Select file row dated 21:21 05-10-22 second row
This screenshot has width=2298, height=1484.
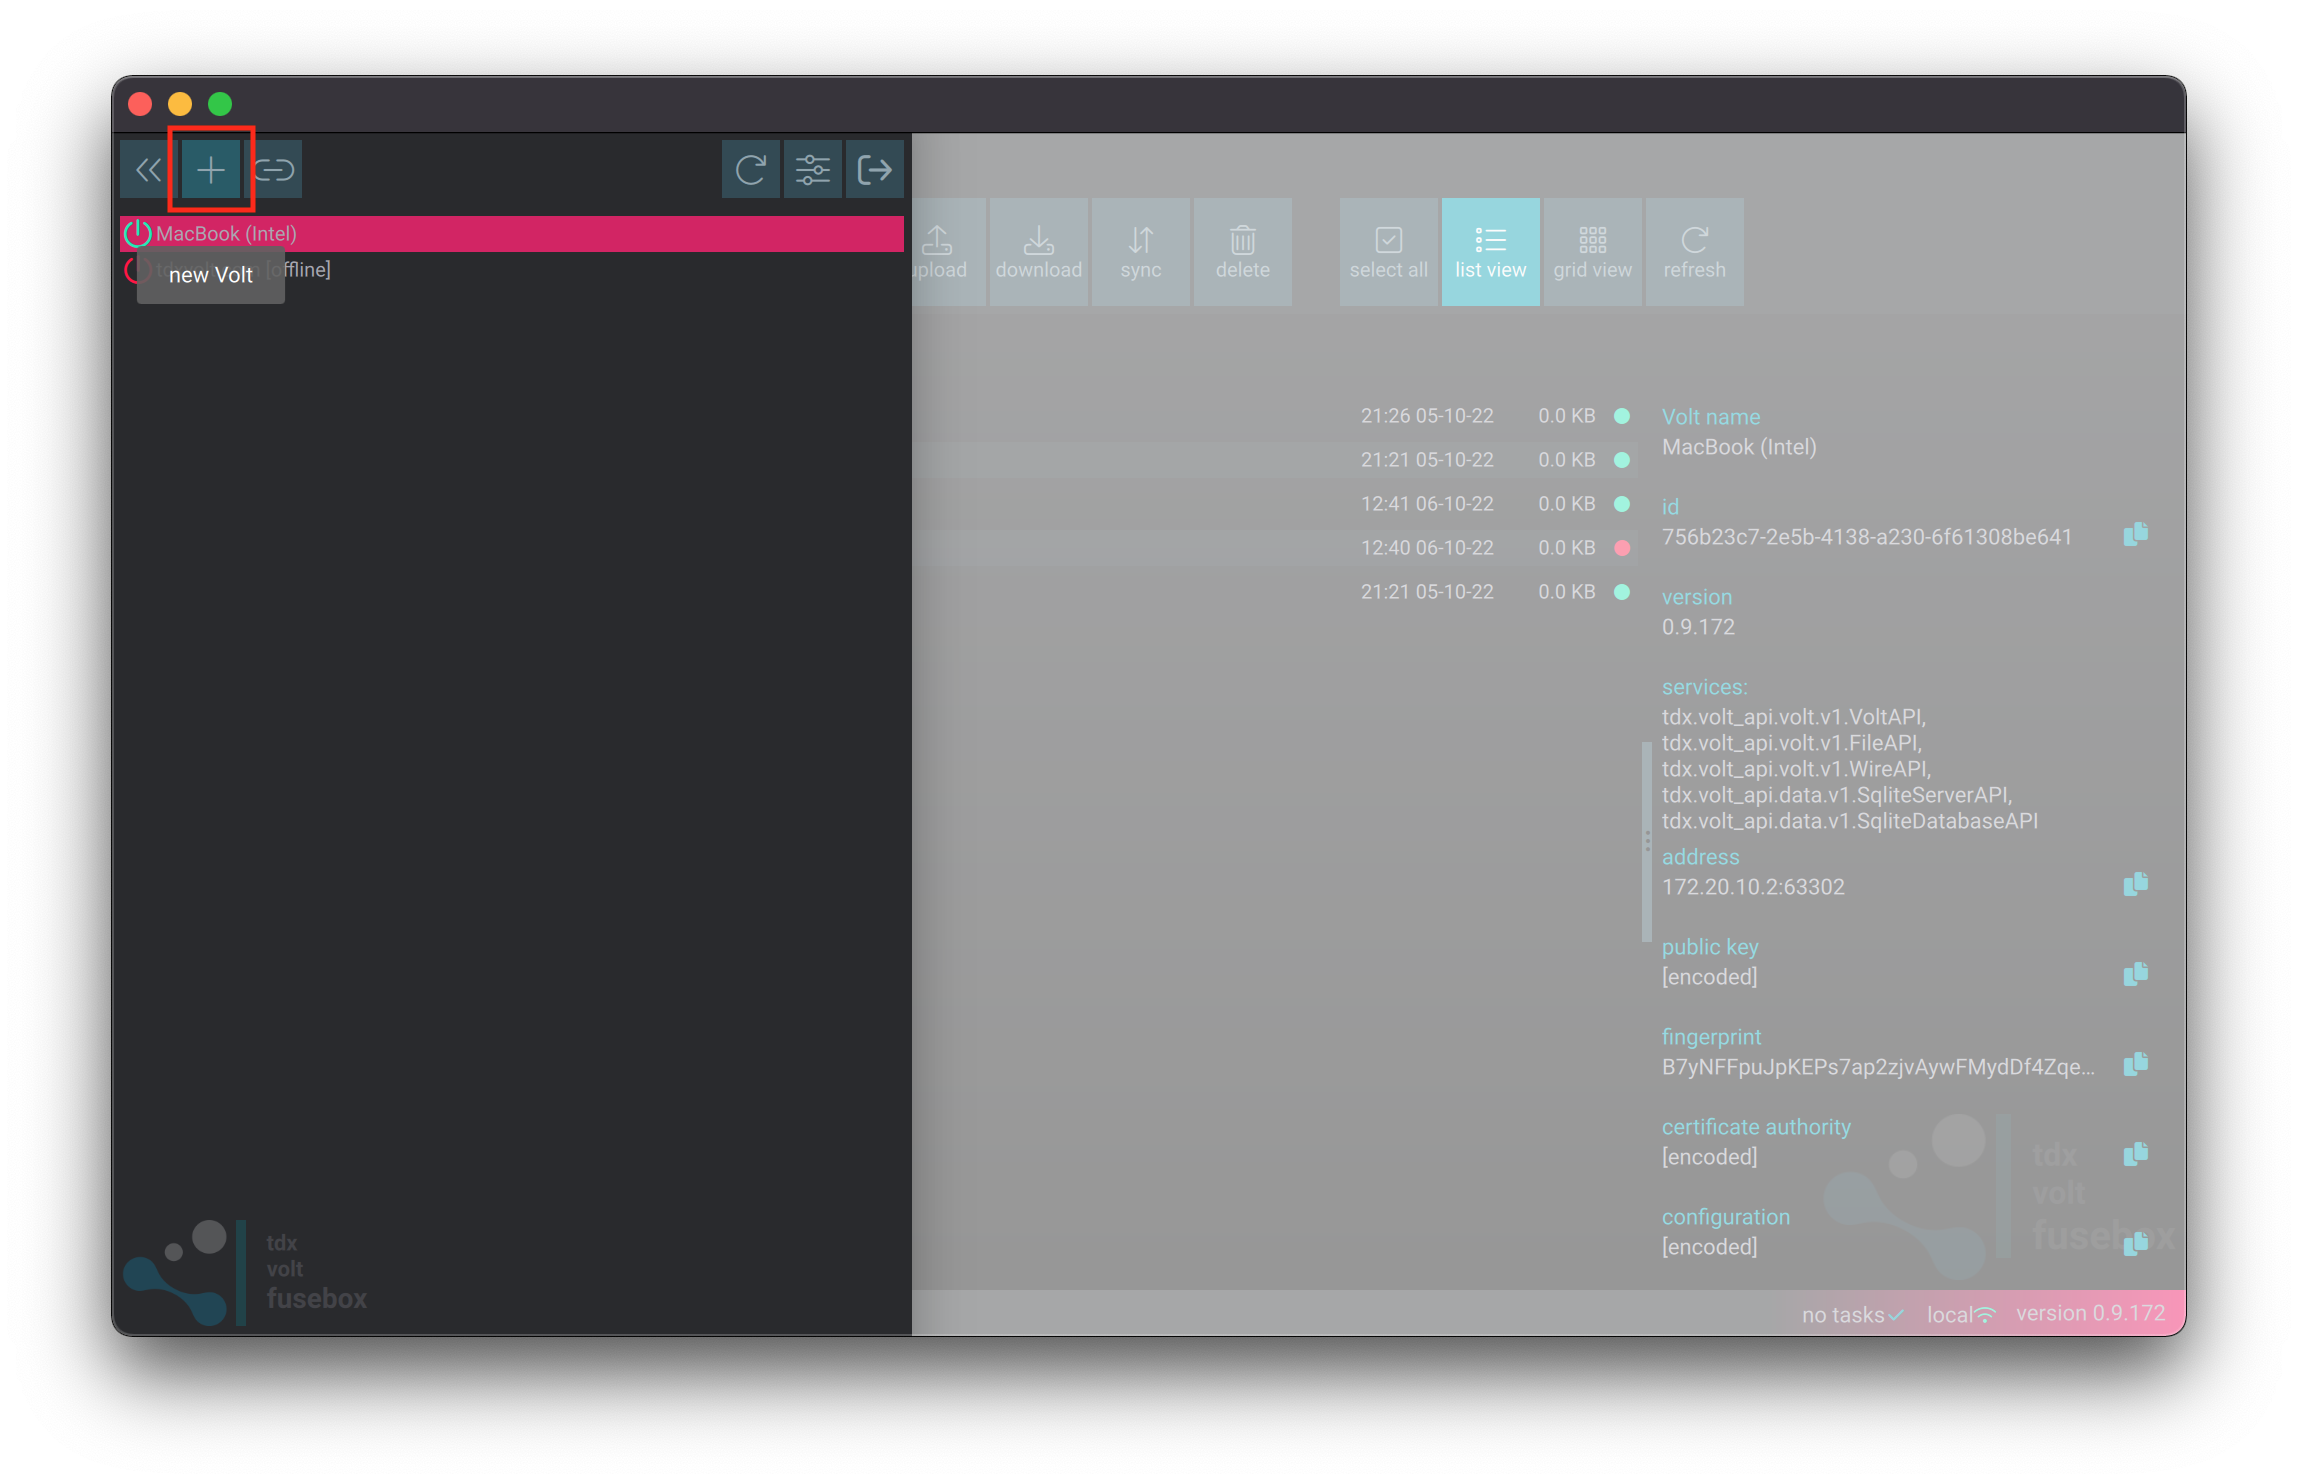(x=1275, y=460)
